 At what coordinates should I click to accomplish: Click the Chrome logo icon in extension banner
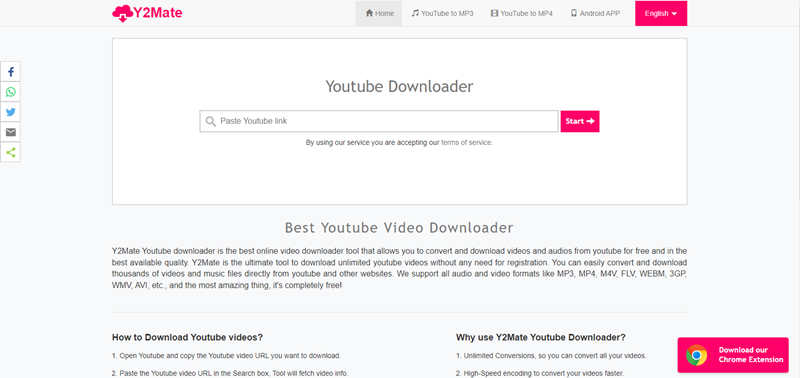point(696,355)
